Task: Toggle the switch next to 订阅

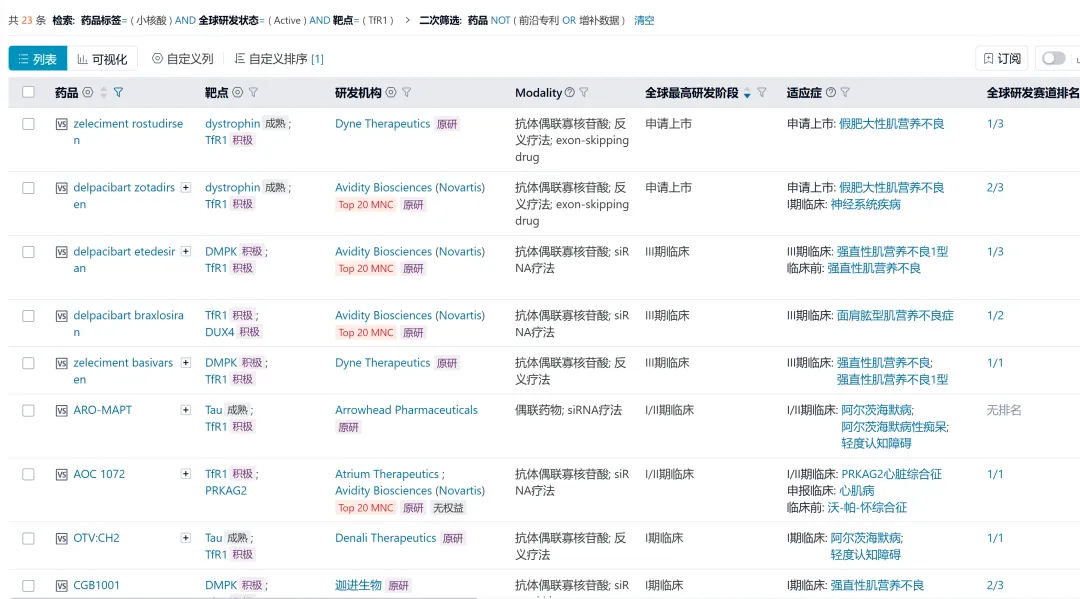Action: point(1053,59)
